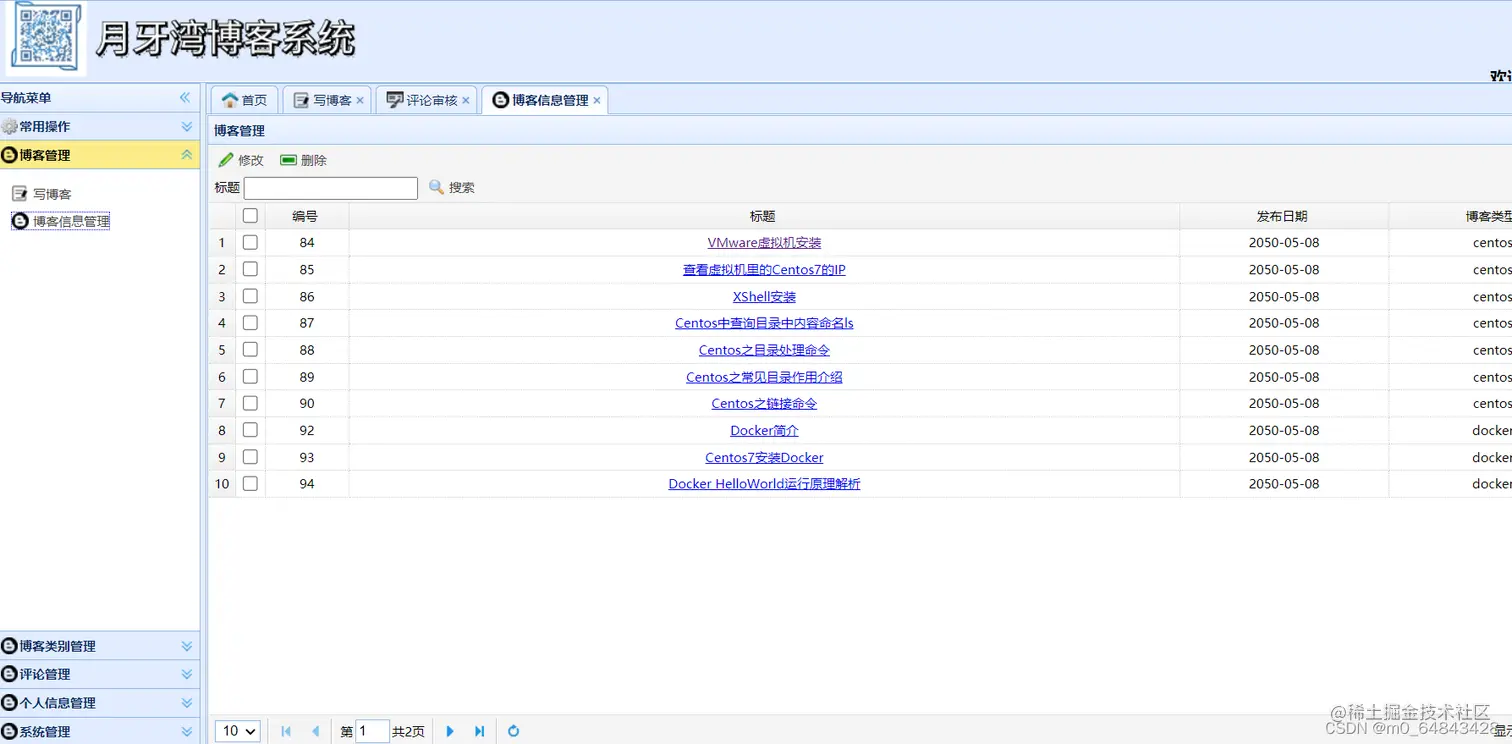
Task: Close the 写博客 tab
Action: (360, 100)
